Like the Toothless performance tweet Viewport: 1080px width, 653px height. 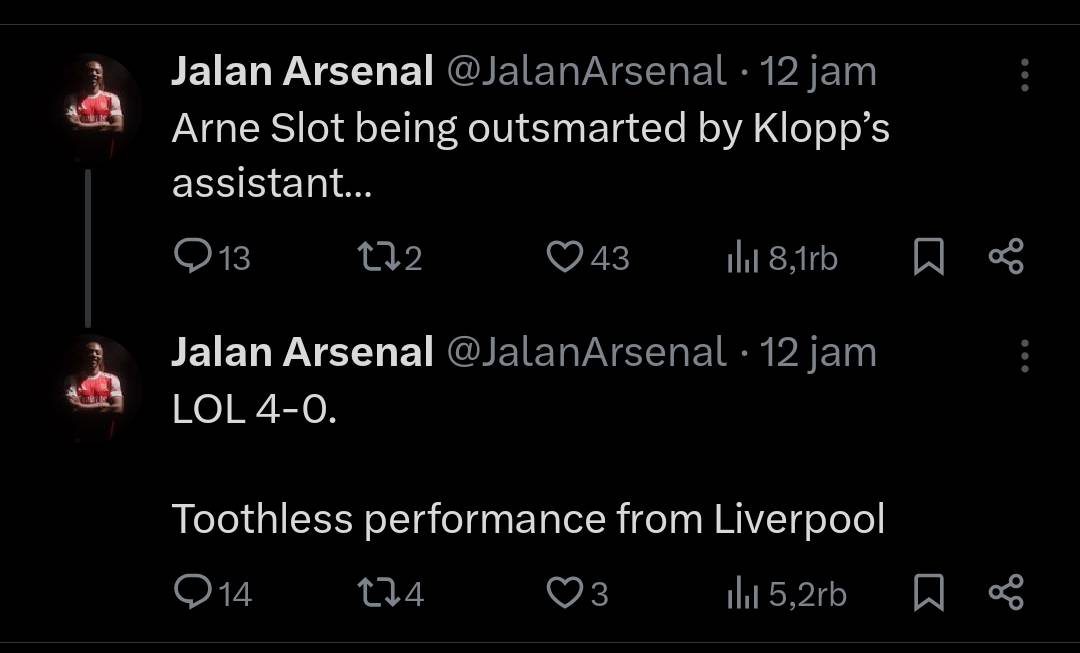pyautogui.click(x=564, y=594)
